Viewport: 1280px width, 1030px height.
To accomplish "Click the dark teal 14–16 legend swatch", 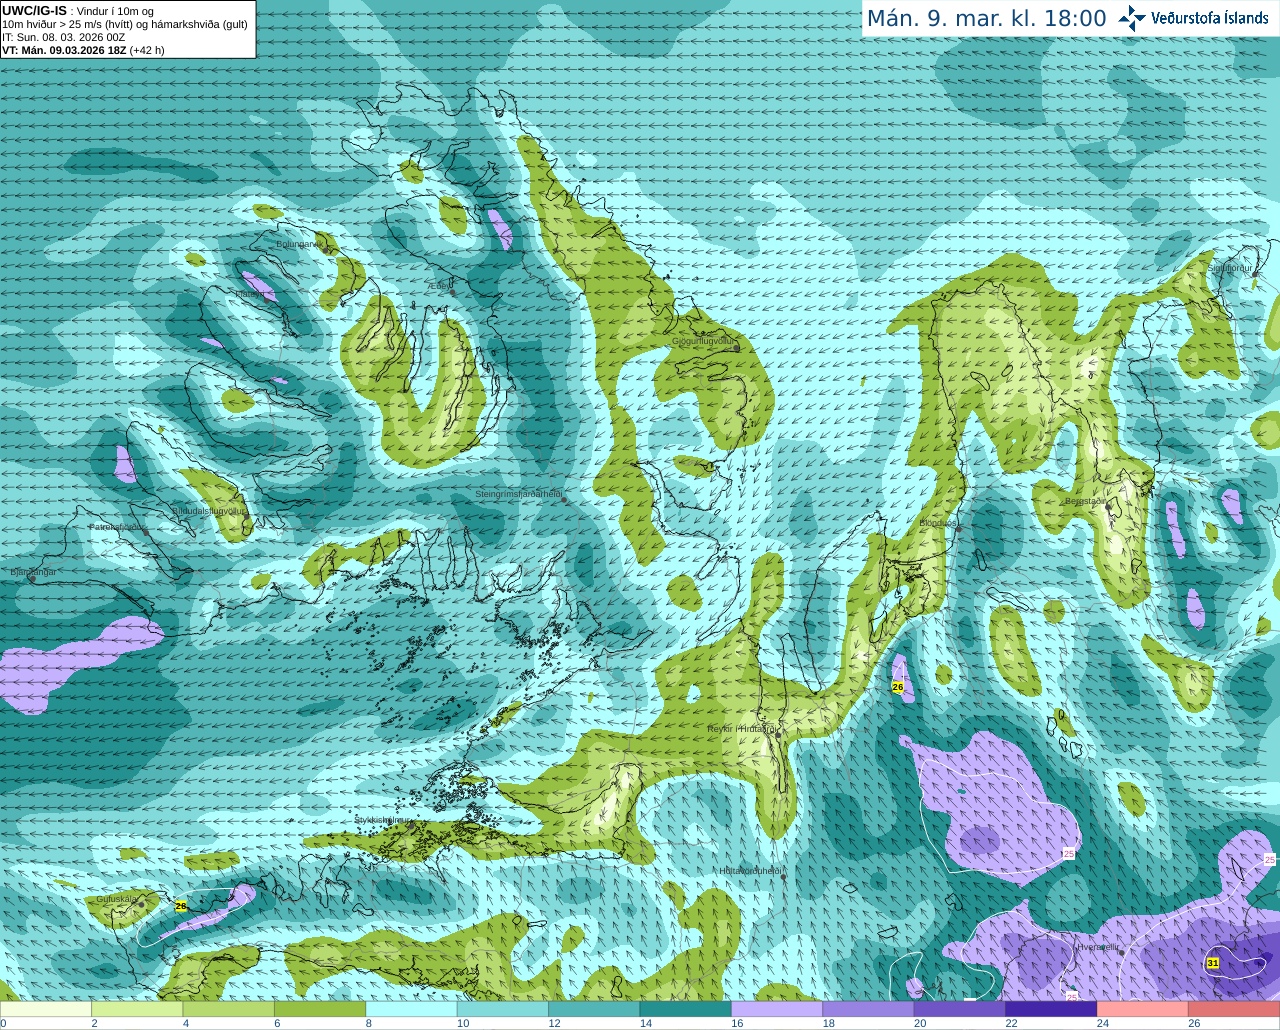I will tap(686, 1009).
